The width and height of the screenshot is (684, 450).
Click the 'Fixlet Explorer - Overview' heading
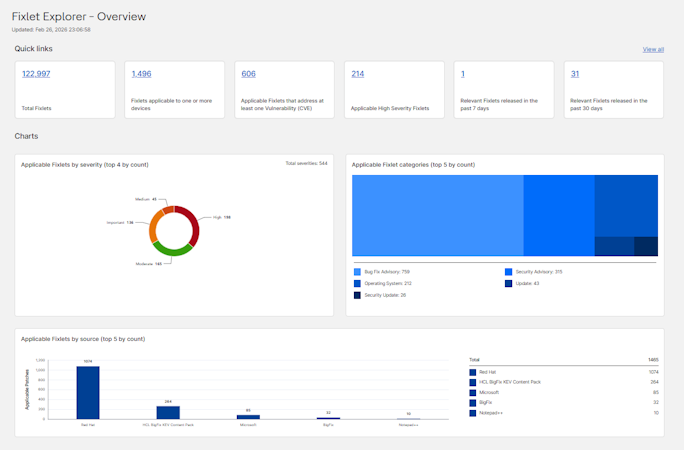click(x=79, y=17)
